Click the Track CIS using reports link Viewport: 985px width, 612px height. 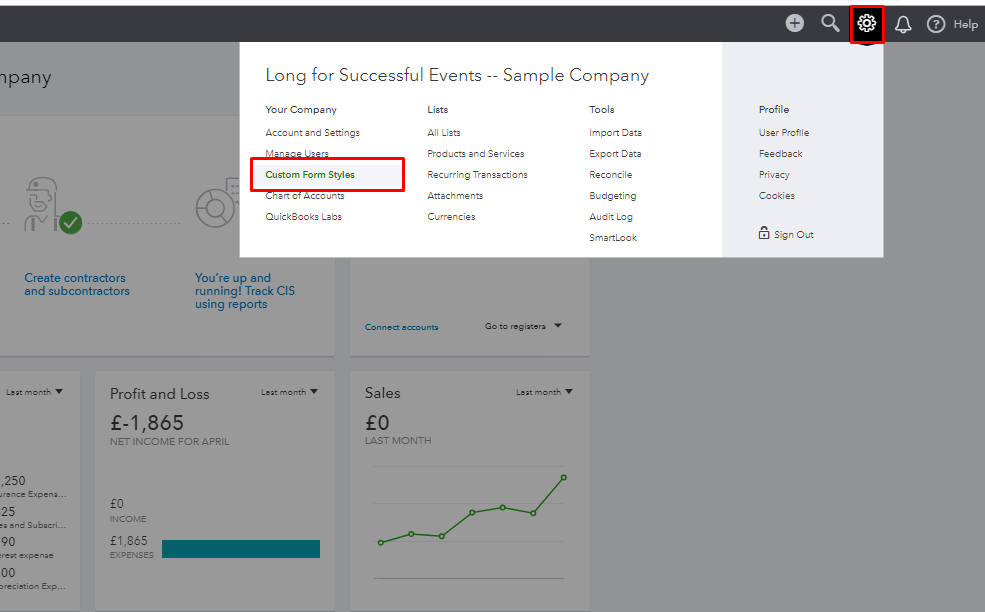(245, 291)
